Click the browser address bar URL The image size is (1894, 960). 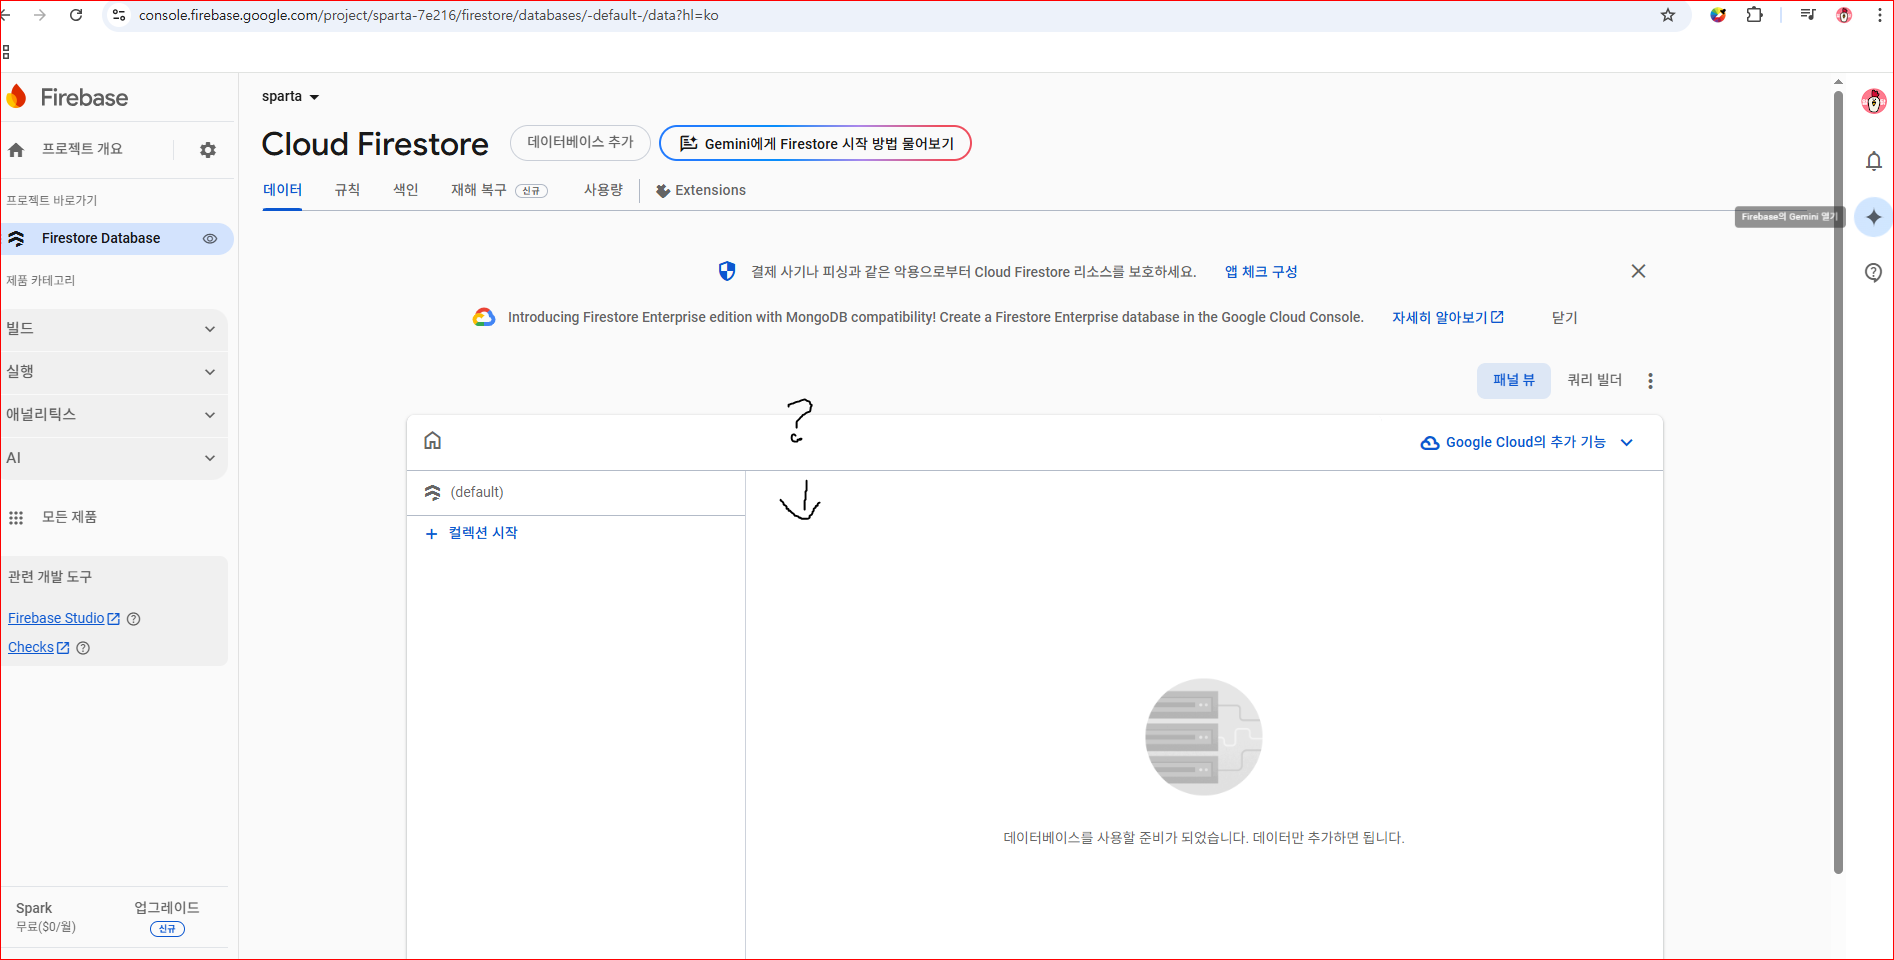[x=429, y=15]
